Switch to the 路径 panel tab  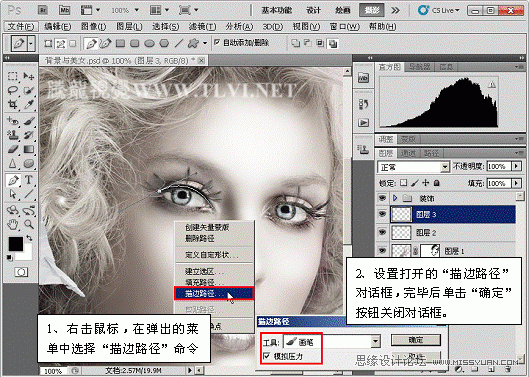tap(431, 154)
